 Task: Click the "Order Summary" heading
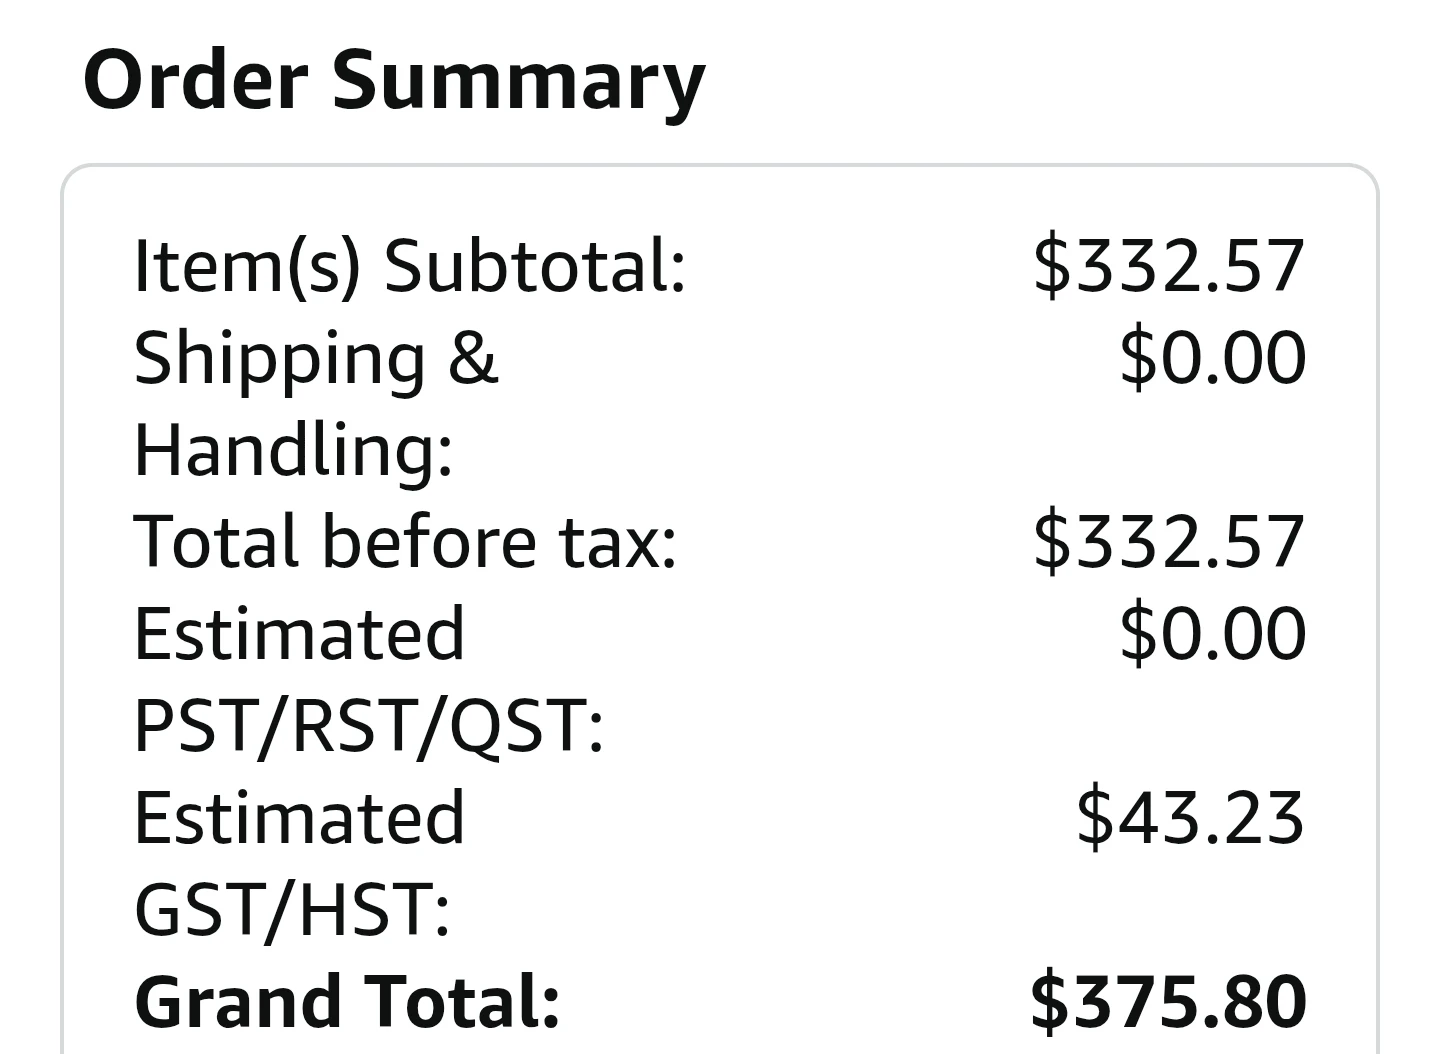(394, 80)
